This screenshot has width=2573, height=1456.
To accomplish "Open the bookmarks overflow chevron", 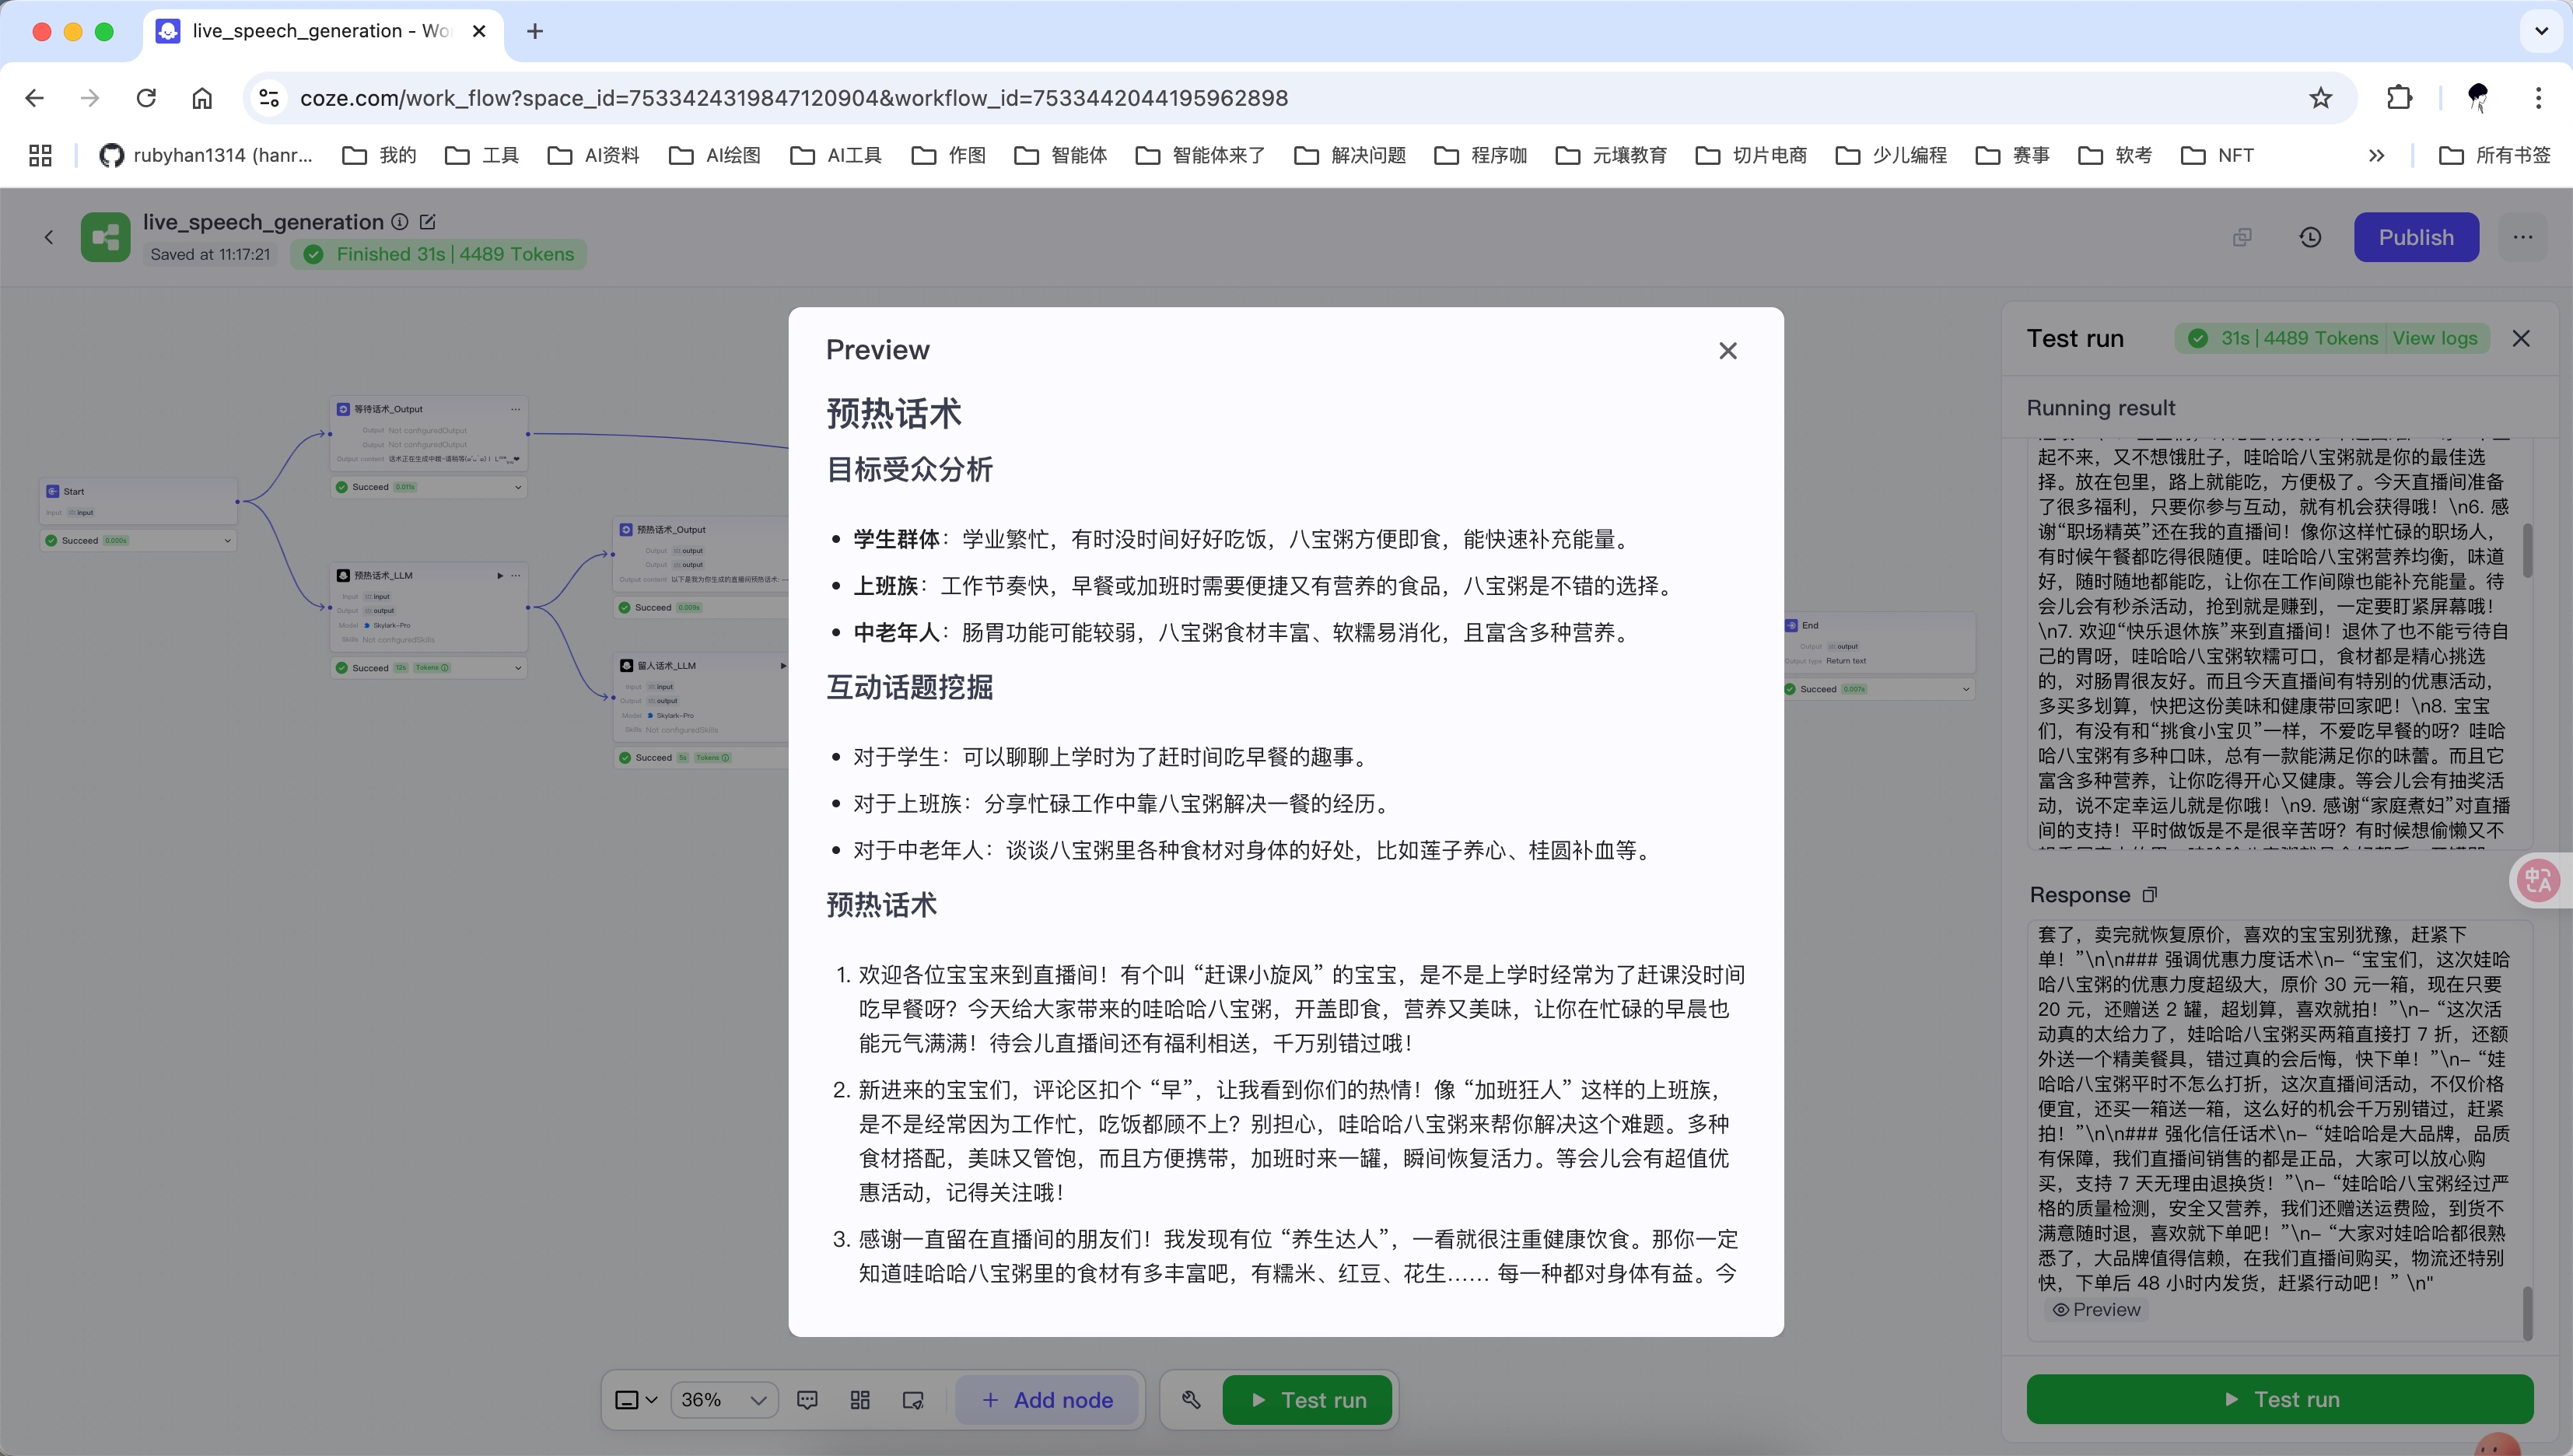I will pos(2377,155).
